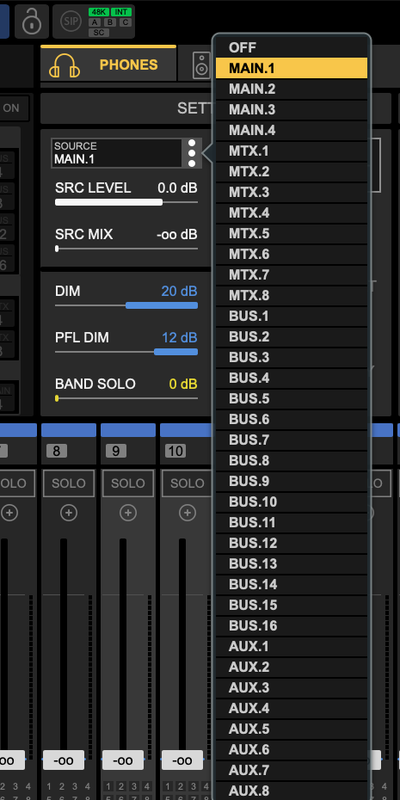Choose MTX.8 in source list
The image size is (400, 800).
pyautogui.click(x=291, y=295)
